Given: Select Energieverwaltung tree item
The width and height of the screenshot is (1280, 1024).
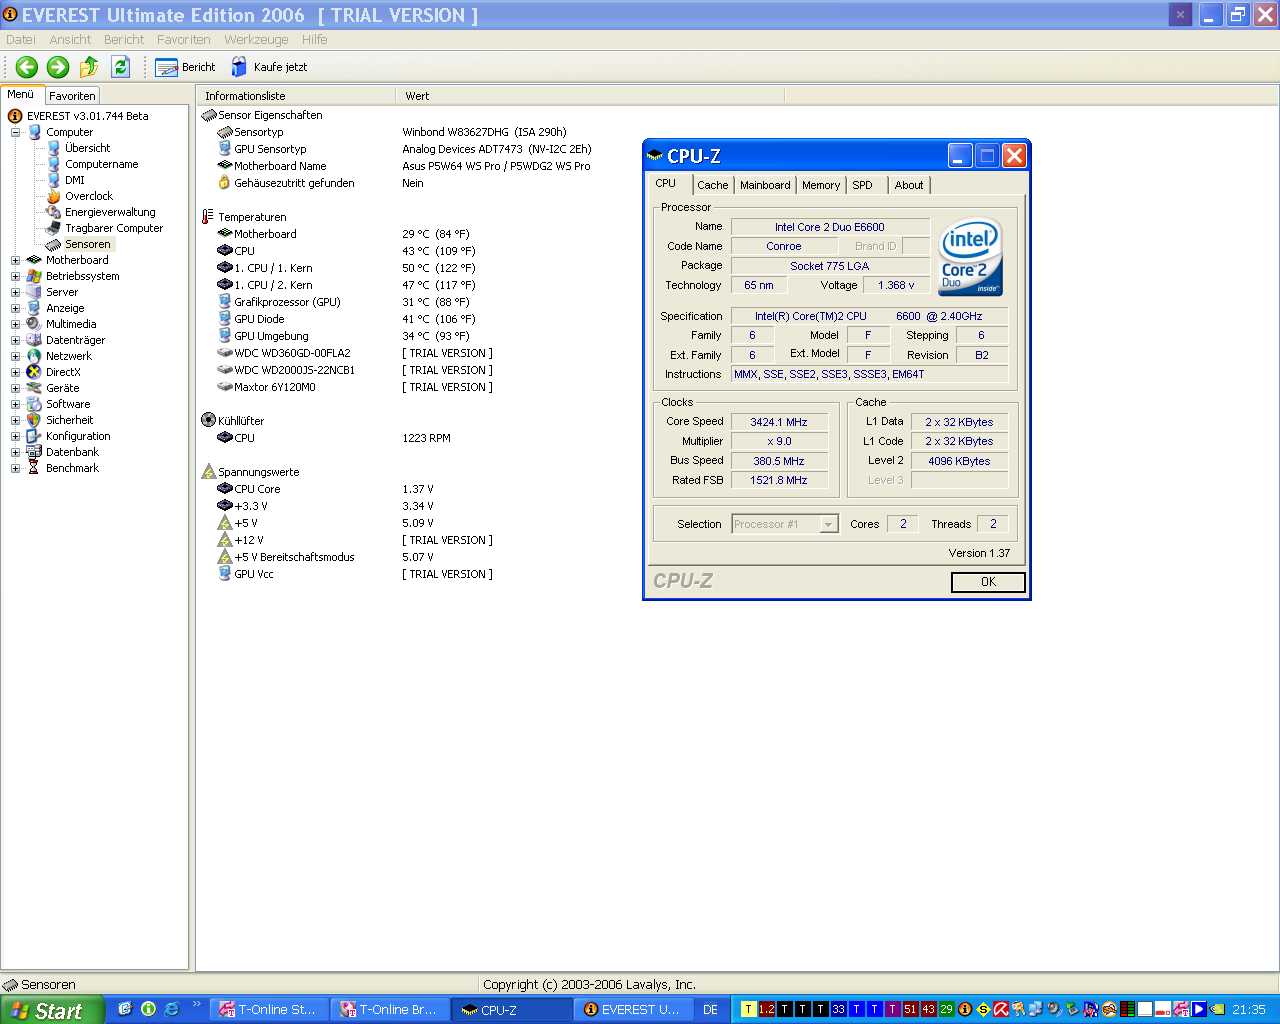Looking at the screenshot, I should pos(110,212).
